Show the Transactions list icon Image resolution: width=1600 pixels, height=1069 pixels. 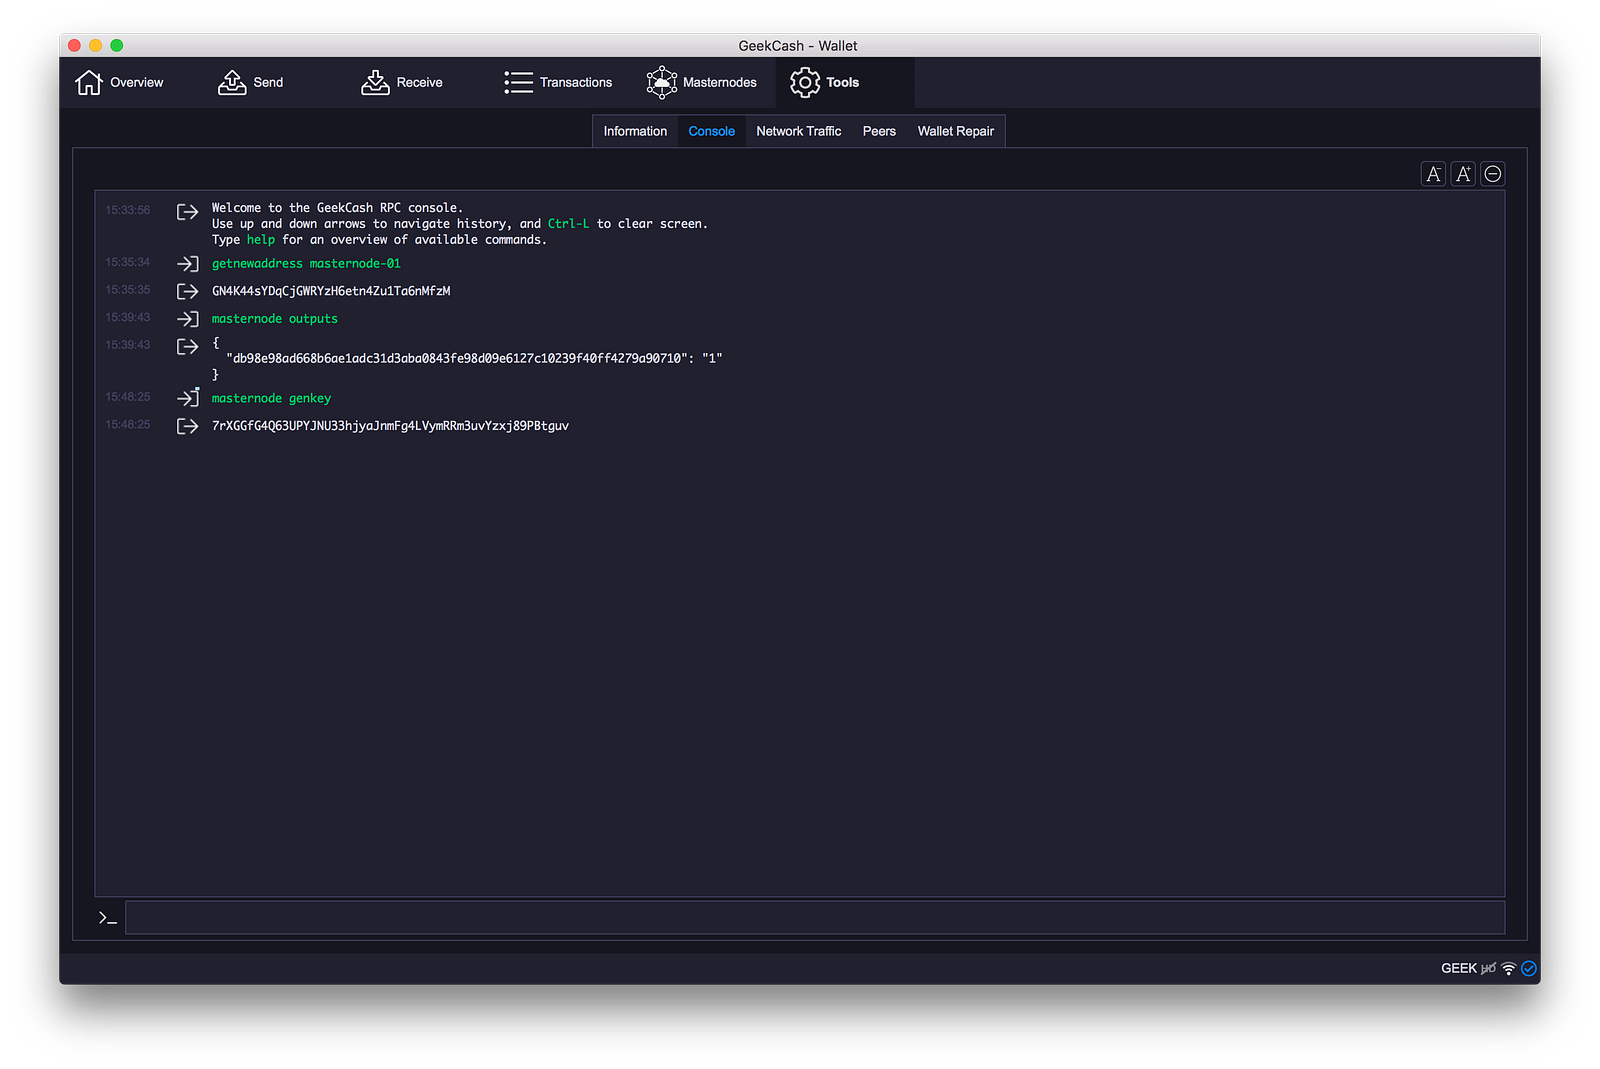click(x=518, y=82)
